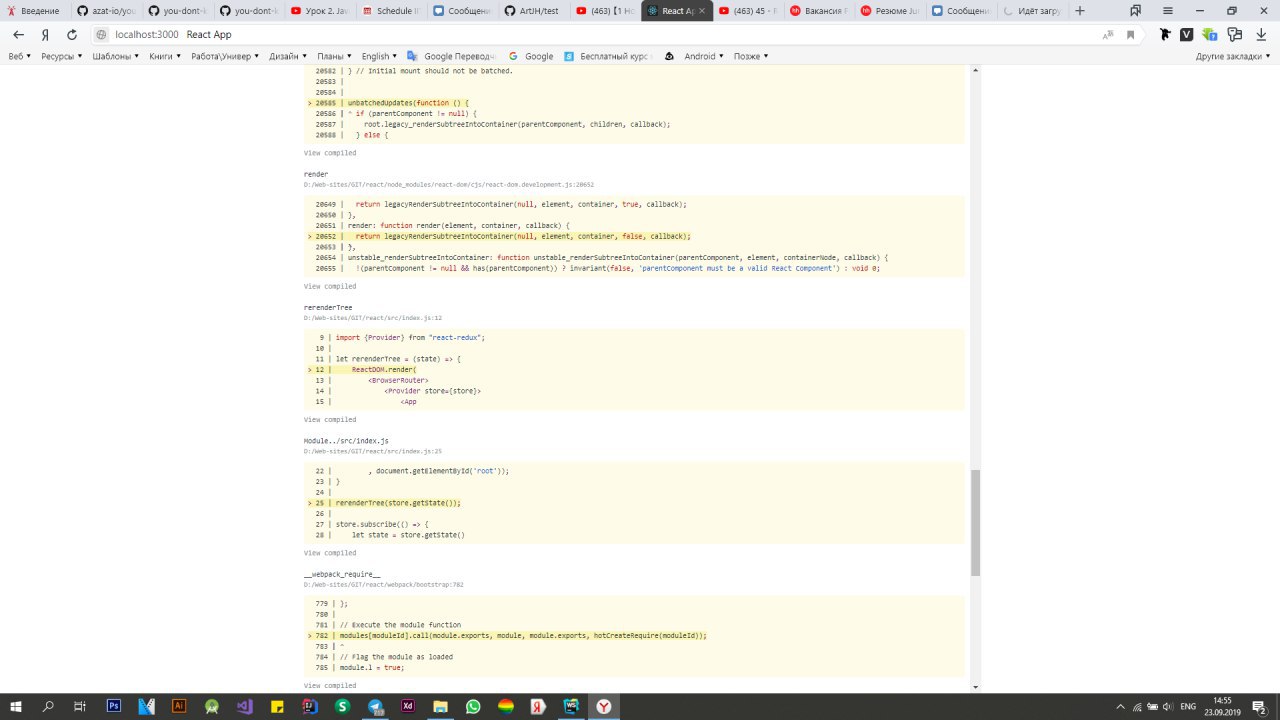Open the browser downloads icon
1280x720 pixels.
click(1263, 34)
